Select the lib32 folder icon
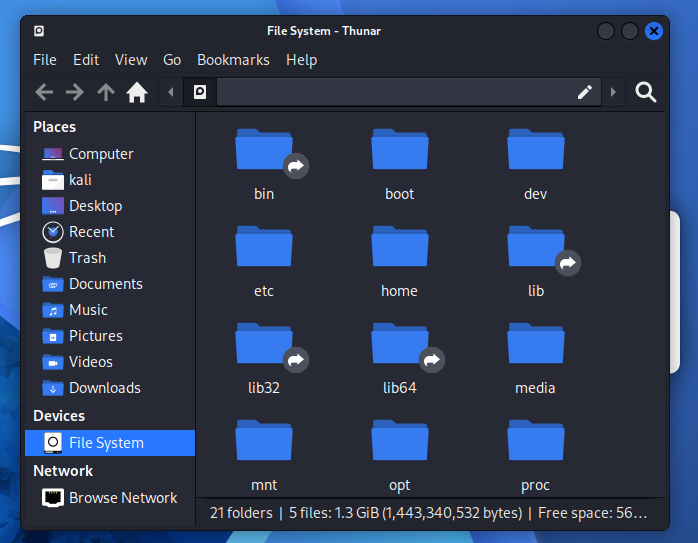 264,344
